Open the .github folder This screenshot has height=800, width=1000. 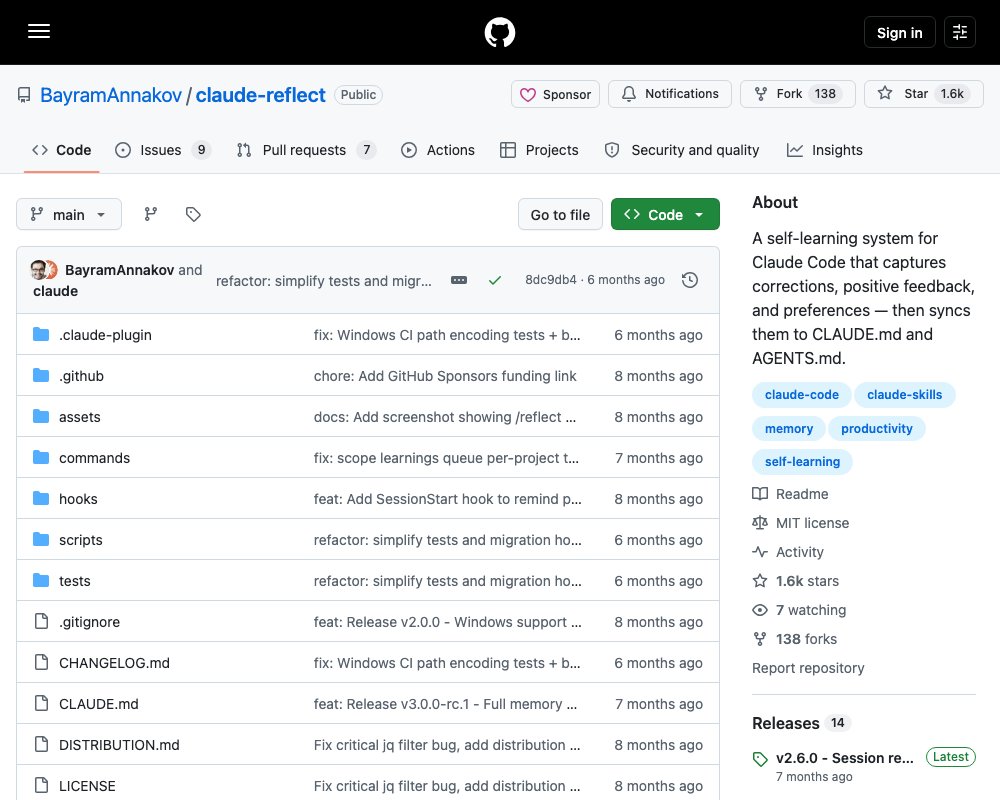coord(81,376)
